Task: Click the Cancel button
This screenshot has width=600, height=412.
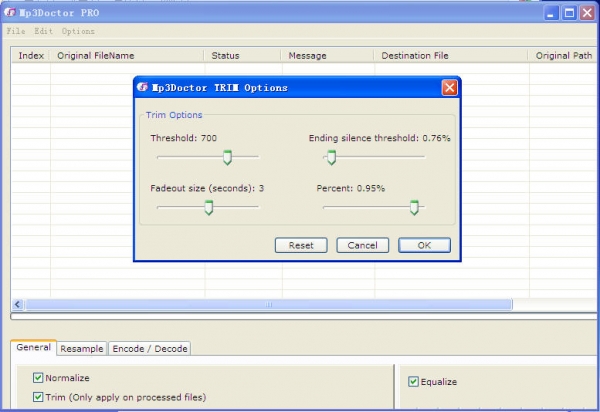Action: [362, 245]
